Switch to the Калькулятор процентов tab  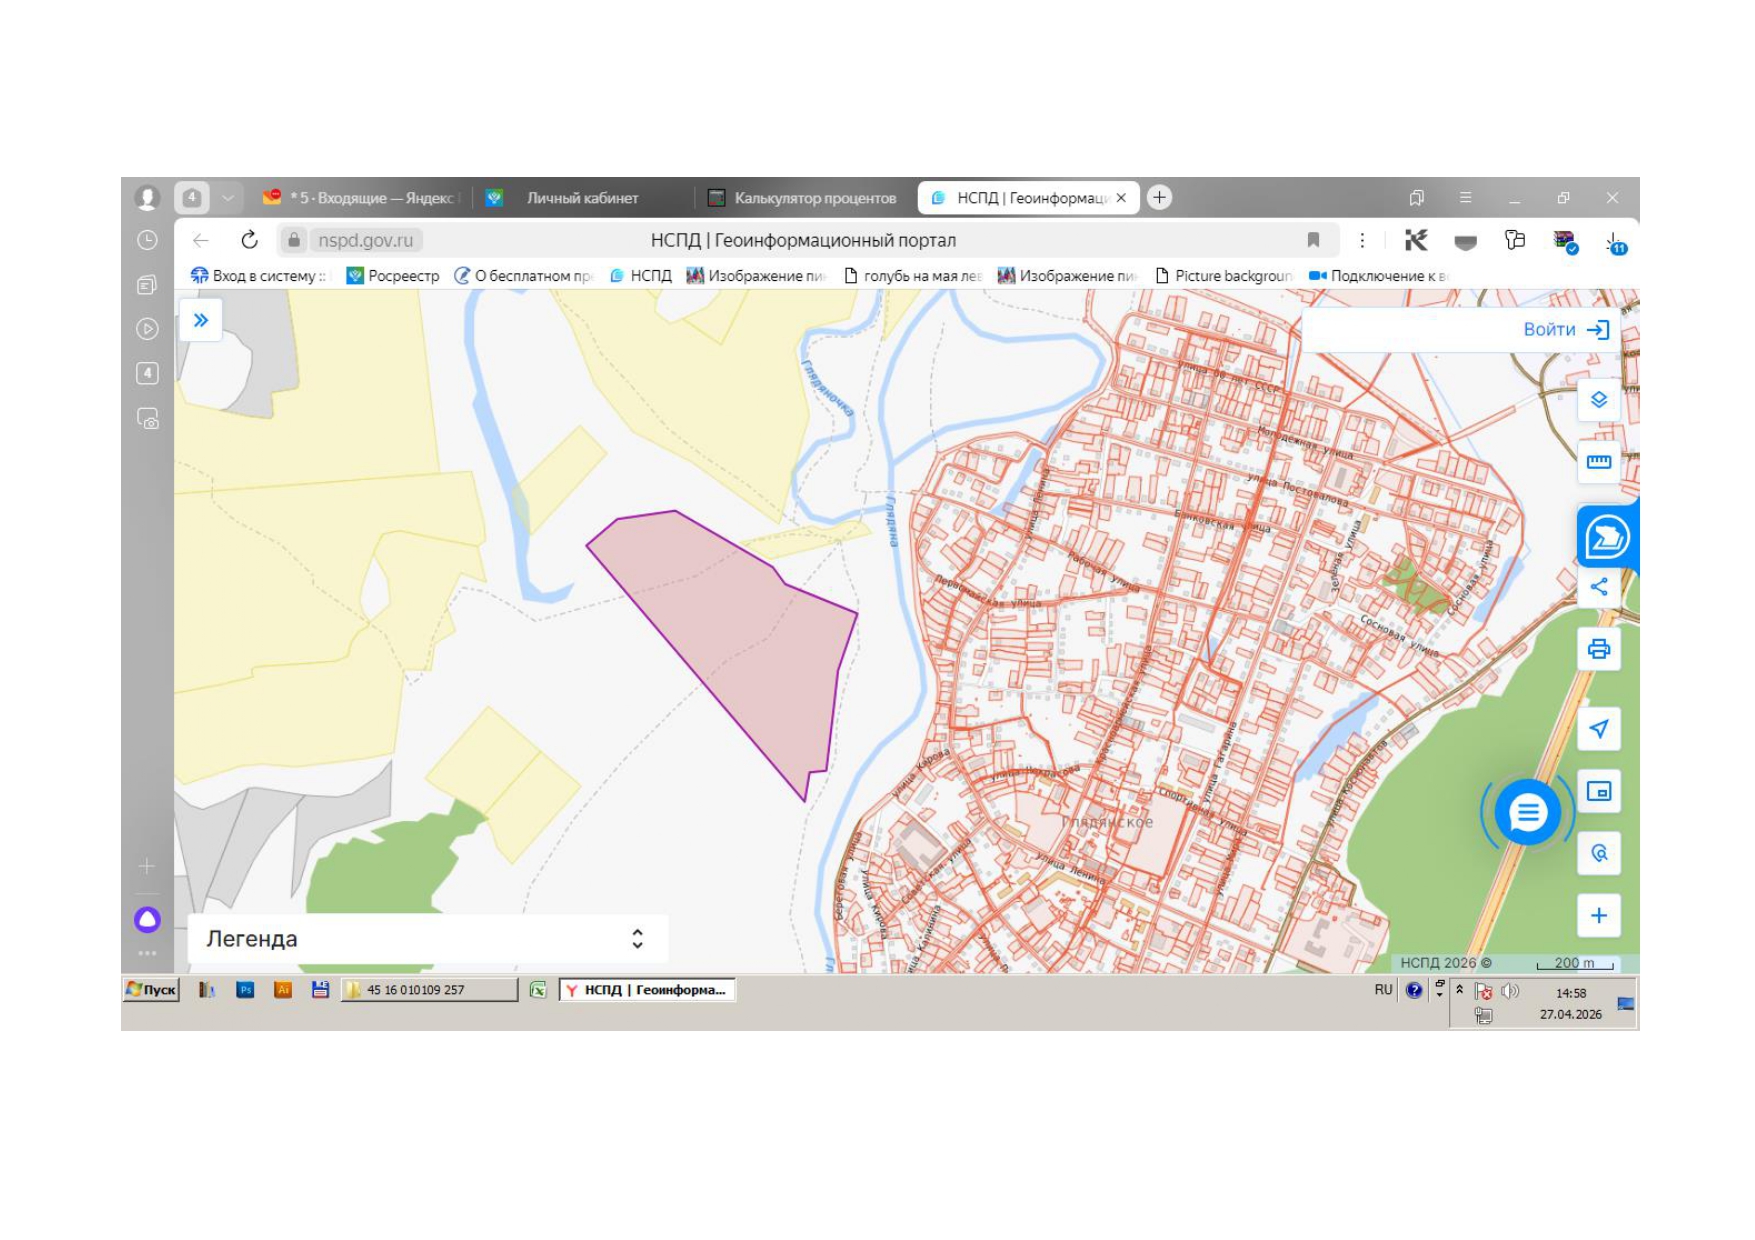pyautogui.click(x=803, y=198)
